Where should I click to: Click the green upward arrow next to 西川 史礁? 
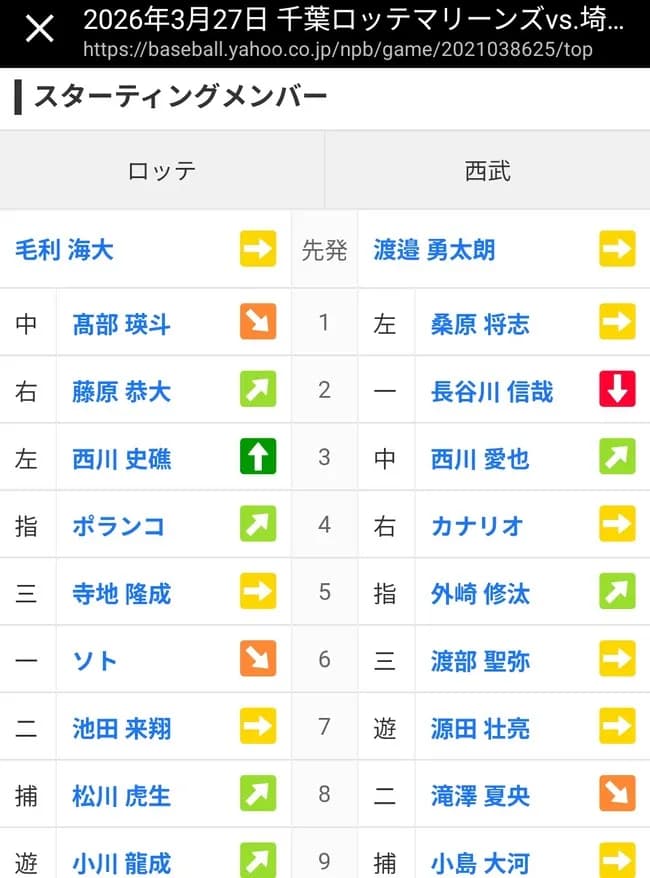259,458
